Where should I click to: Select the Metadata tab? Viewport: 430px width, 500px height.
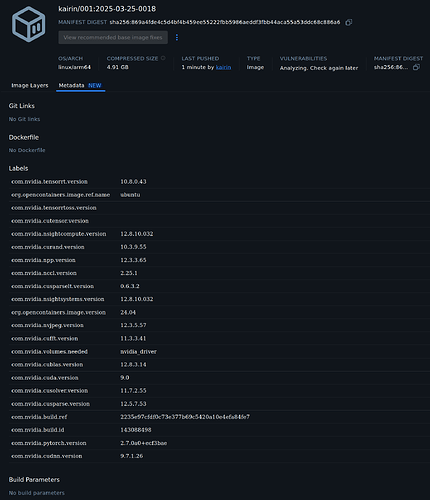[x=80, y=85]
